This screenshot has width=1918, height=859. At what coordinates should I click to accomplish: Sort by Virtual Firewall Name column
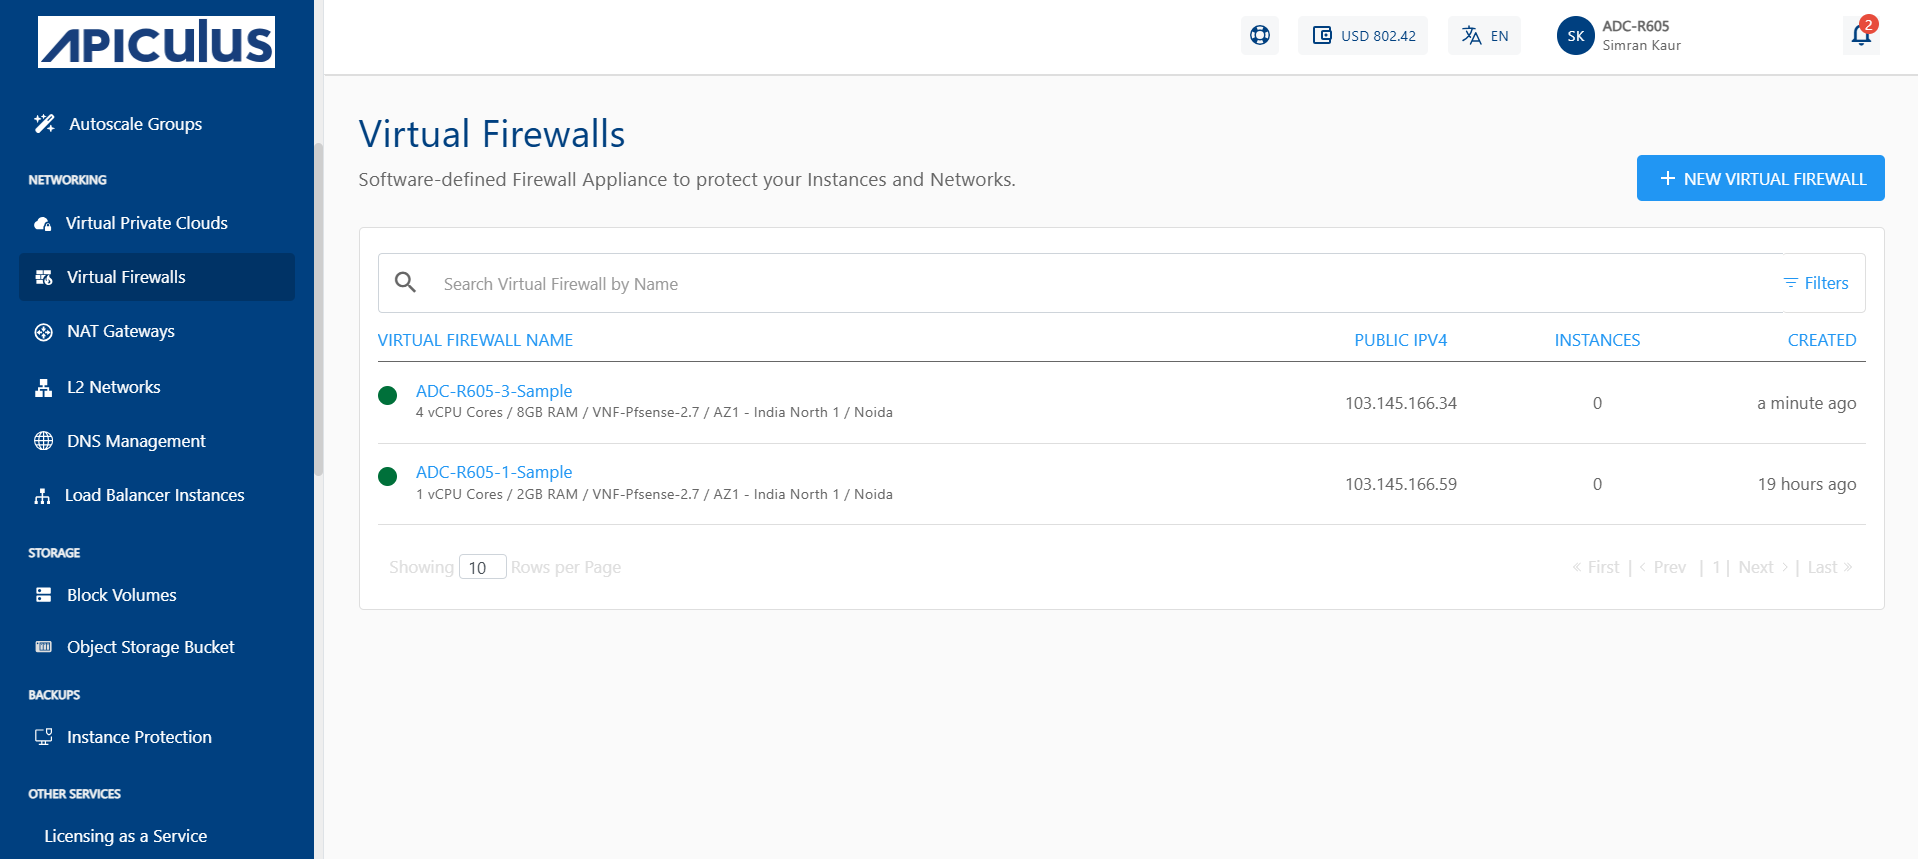tap(475, 340)
